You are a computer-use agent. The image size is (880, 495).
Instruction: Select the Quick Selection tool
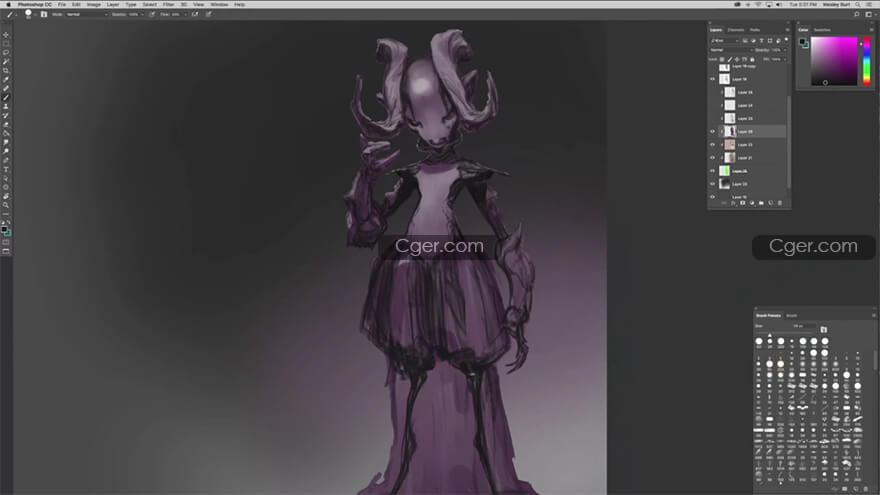[6, 62]
